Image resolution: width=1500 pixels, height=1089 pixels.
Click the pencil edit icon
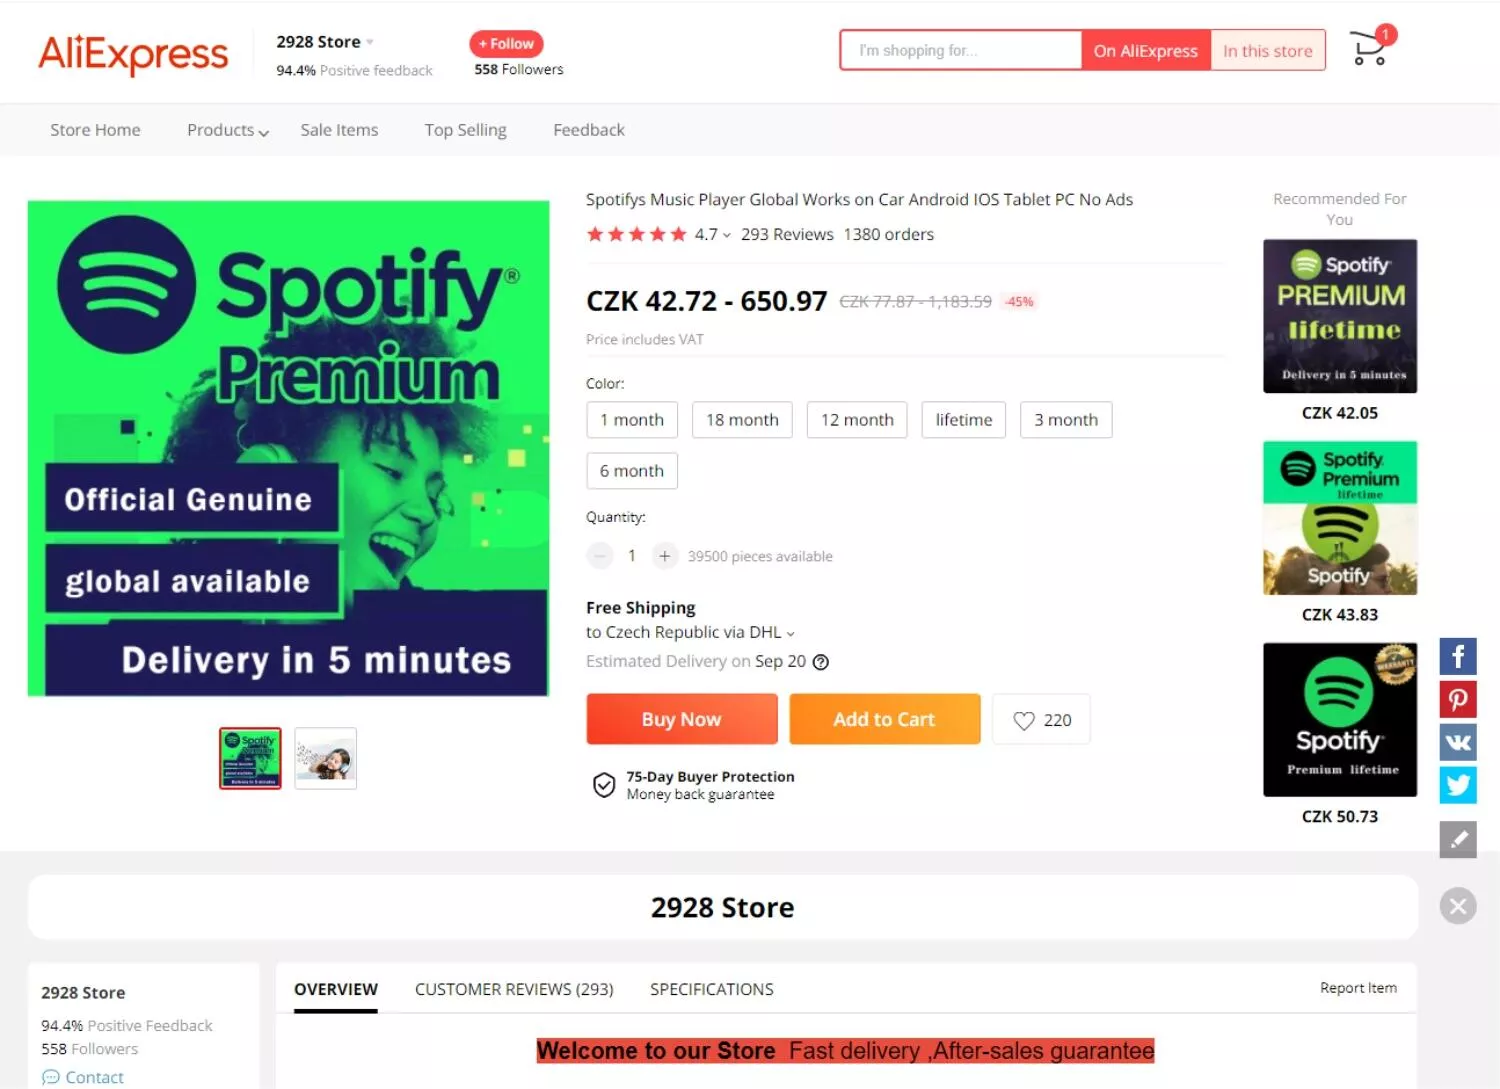tap(1458, 840)
